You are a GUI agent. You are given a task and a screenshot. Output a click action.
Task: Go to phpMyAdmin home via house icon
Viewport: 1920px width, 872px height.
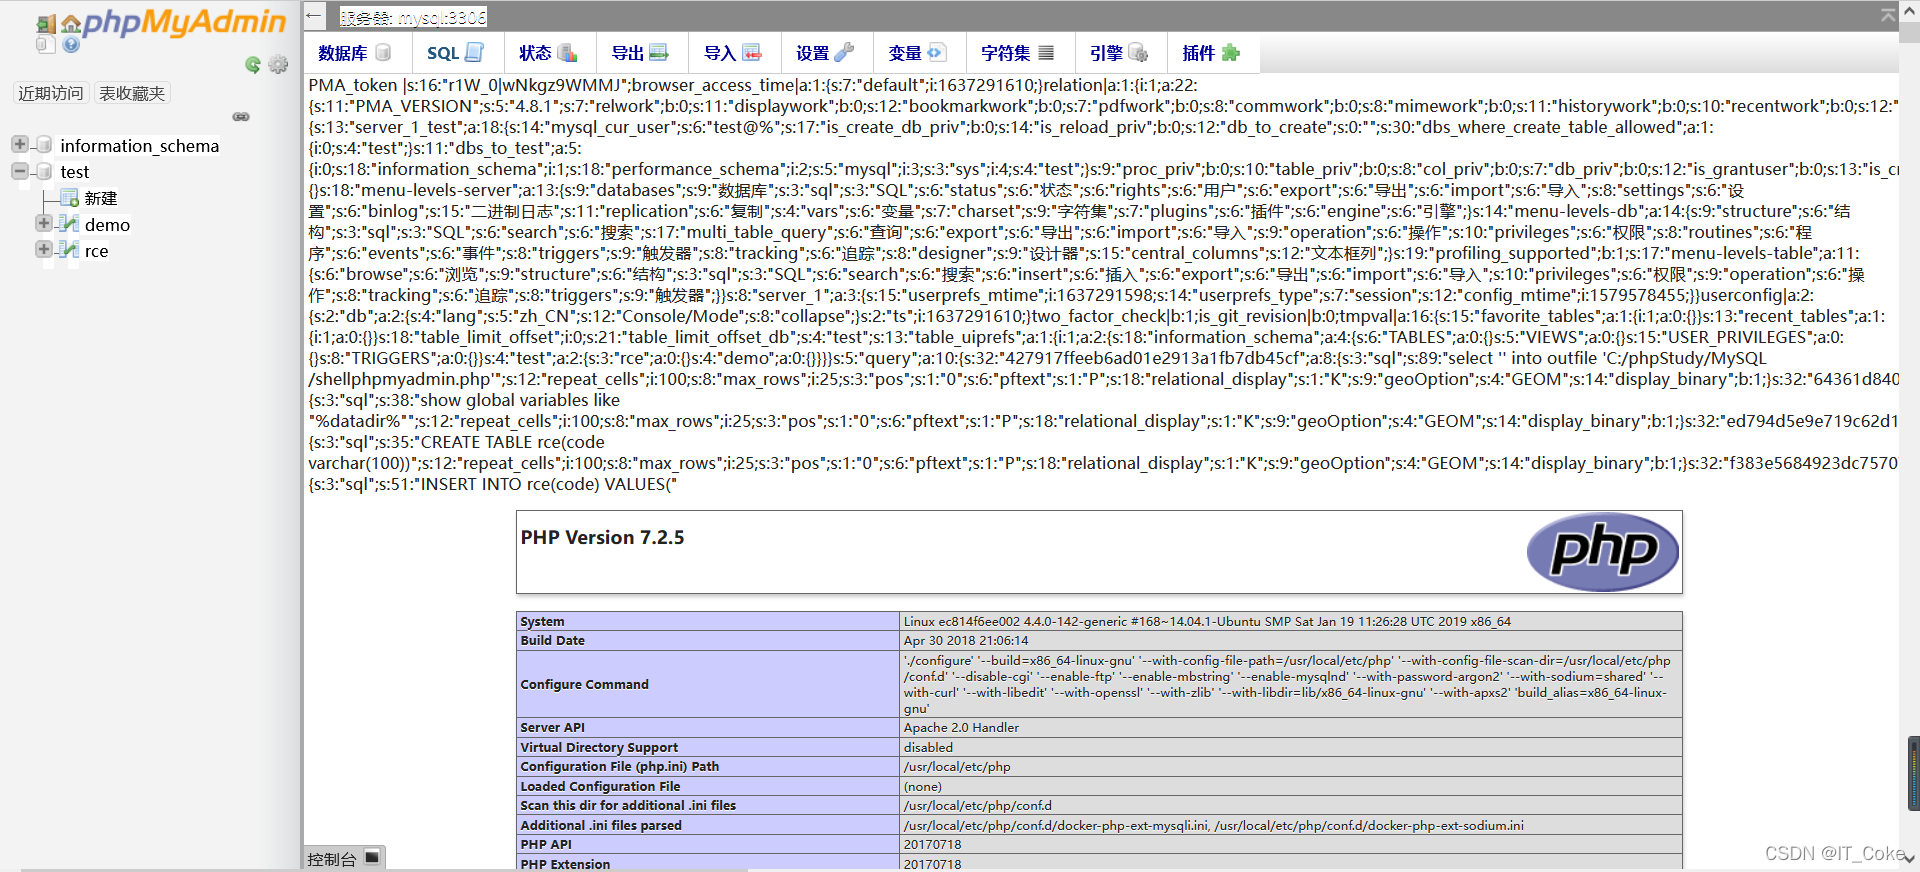[71, 25]
